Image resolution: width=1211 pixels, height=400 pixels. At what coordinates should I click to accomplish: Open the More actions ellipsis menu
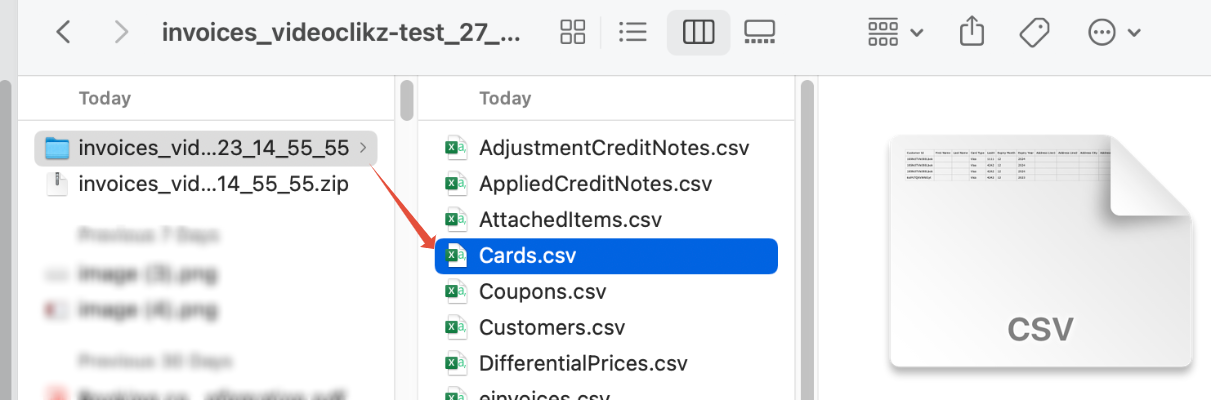(1113, 32)
